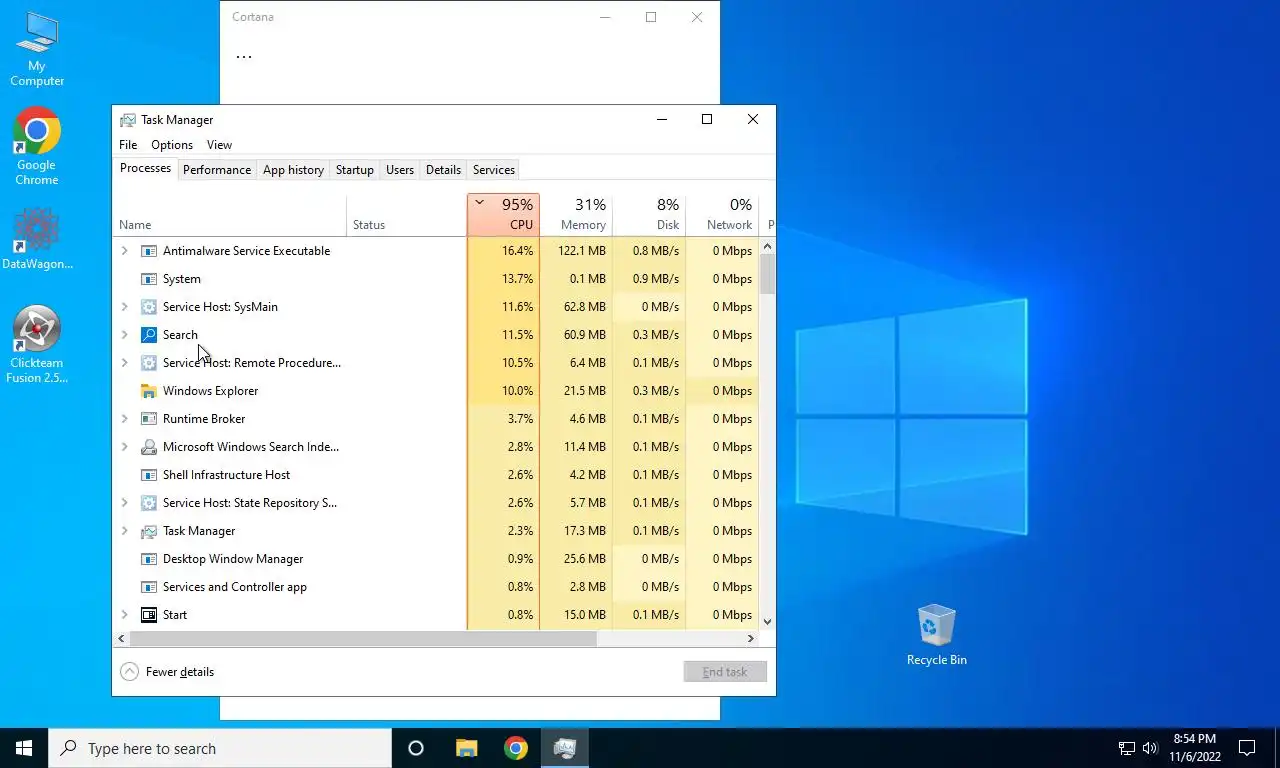The image size is (1280, 768).
Task: Sort by the Network column header
Action: (722, 215)
